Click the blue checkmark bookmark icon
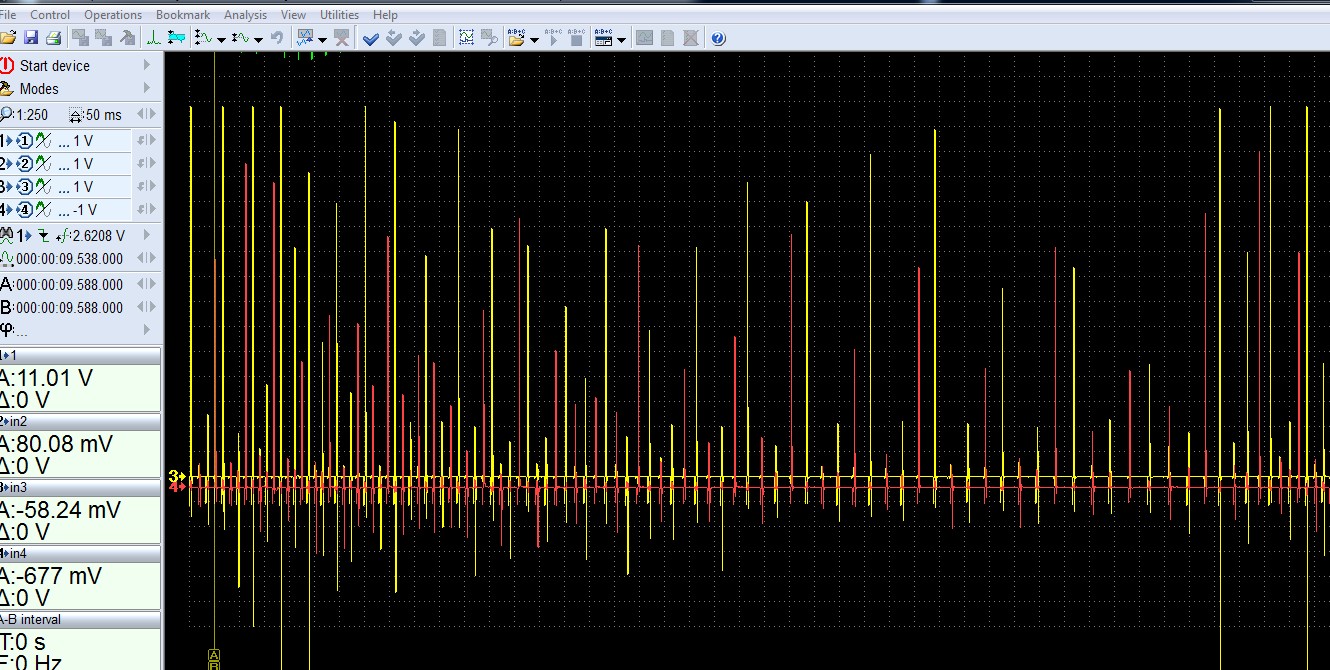Image resolution: width=1330 pixels, height=670 pixels. coord(371,38)
